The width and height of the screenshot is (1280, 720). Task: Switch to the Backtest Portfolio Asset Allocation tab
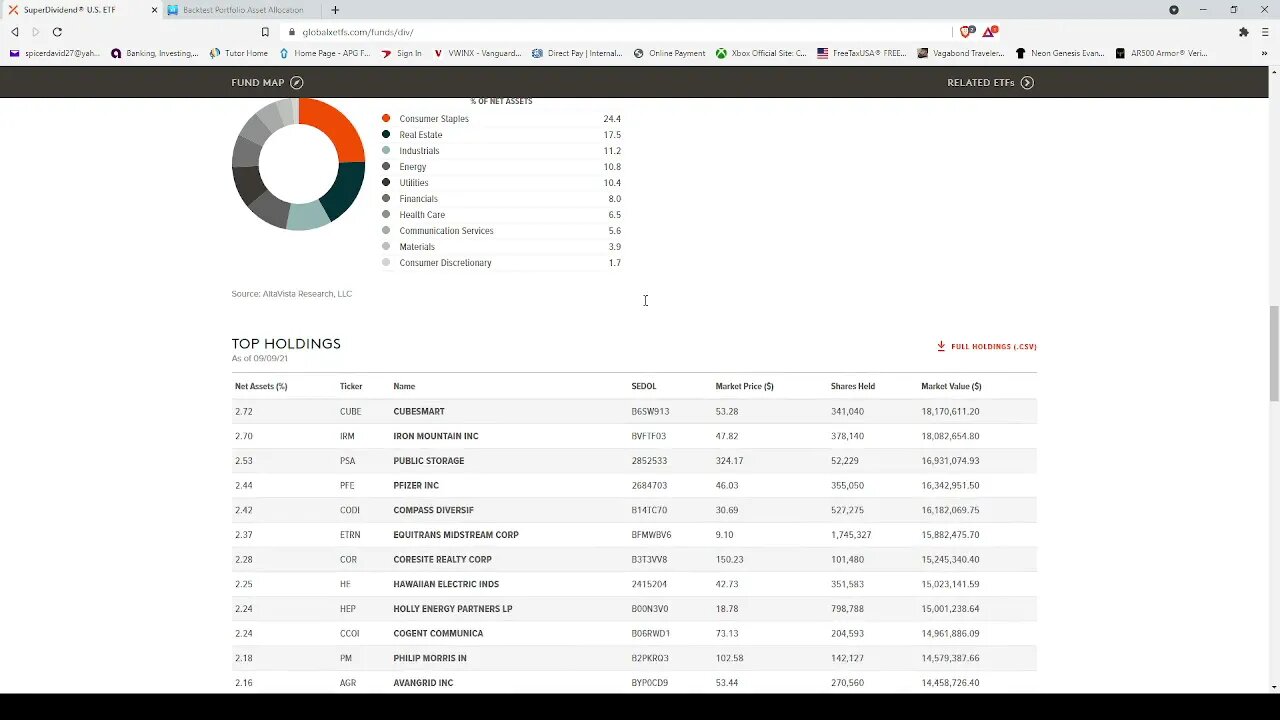[243, 10]
